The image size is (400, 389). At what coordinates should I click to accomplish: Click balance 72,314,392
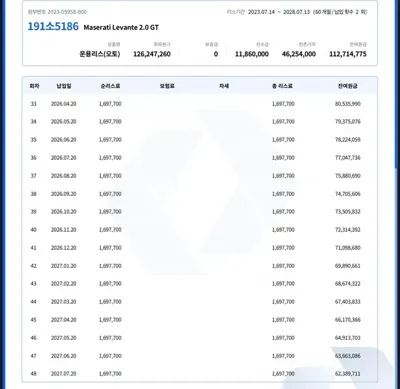pos(348,230)
